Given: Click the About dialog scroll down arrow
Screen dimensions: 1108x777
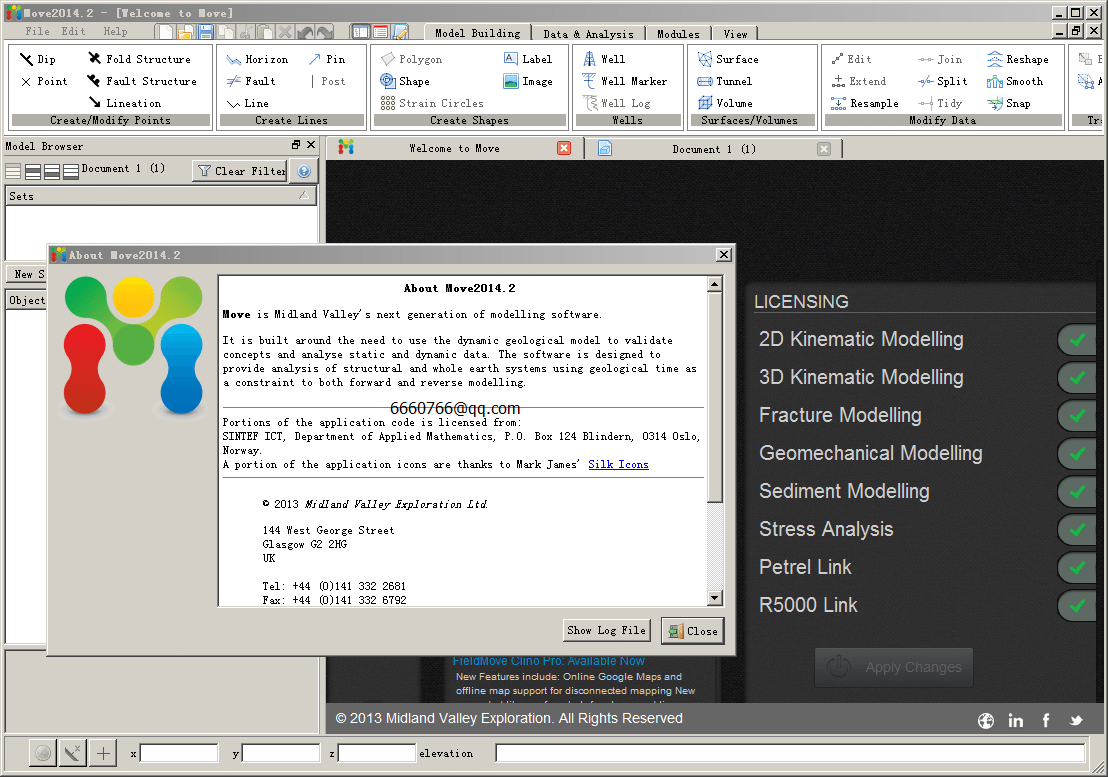Looking at the screenshot, I should point(714,598).
